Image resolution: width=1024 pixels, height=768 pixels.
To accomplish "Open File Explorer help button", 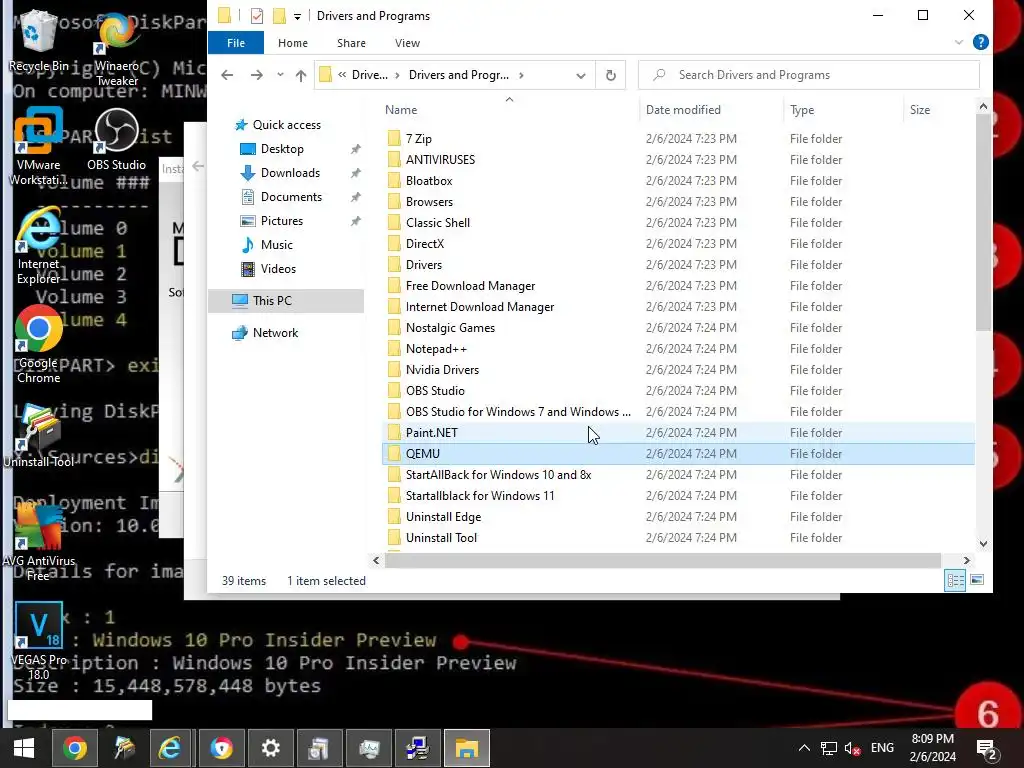I will point(980,42).
